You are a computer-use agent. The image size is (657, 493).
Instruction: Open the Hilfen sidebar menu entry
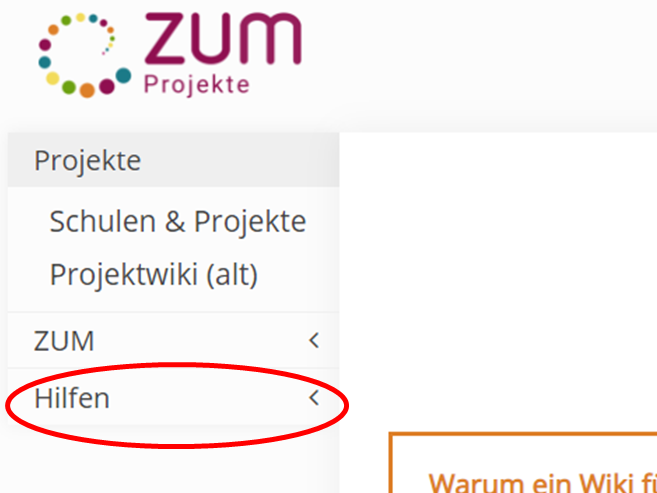pos(173,397)
